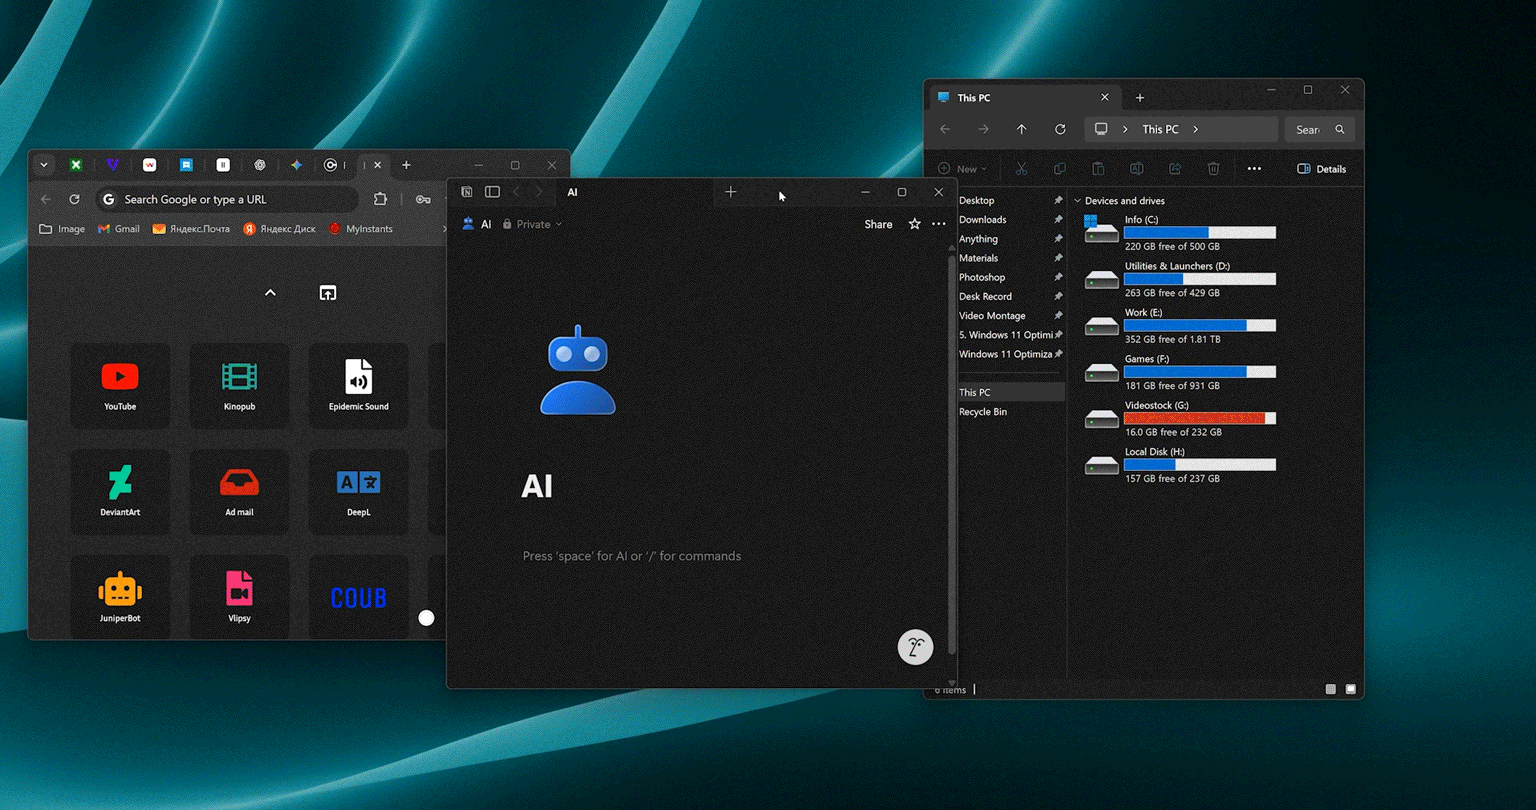Switch to the AI tab in Notion

pos(573,192)
